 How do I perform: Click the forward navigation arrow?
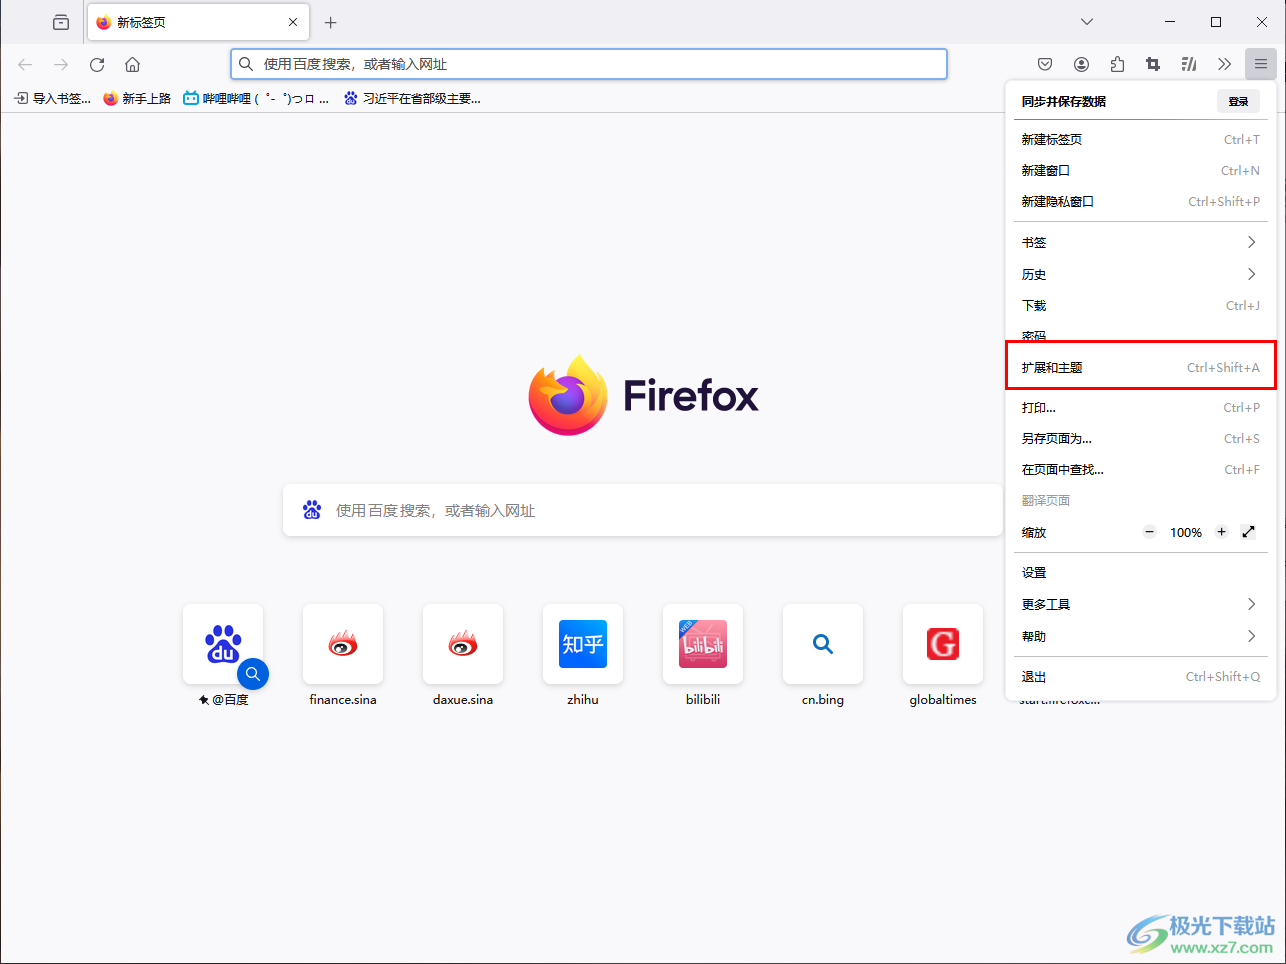tap(61, 64)
